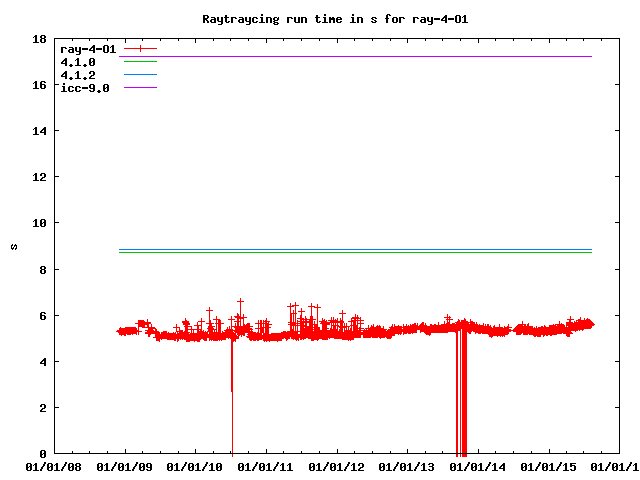The image size is (640, 480).
Task: Click the 01/01/08 date on the x-axis
Action: click(x=54, y=466)
